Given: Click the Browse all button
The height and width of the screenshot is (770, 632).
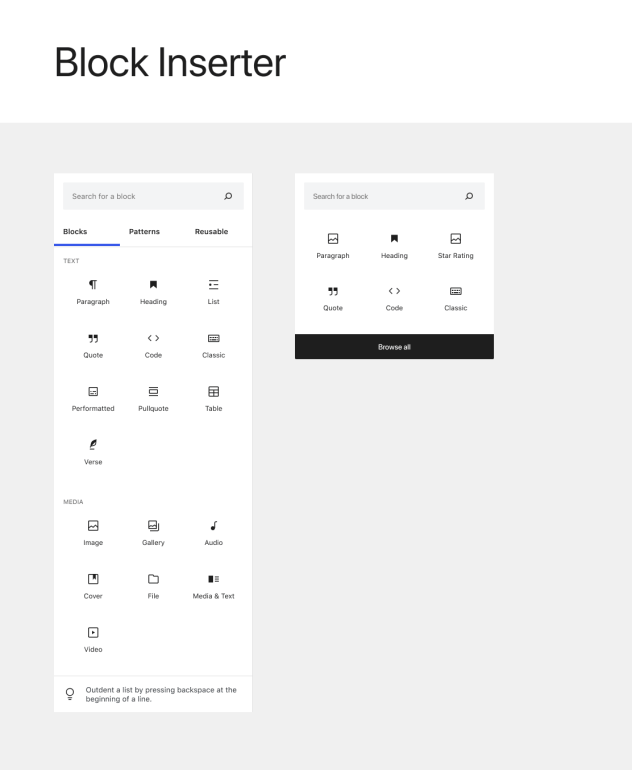Looking at the screenshot, I should pos(394,347).
